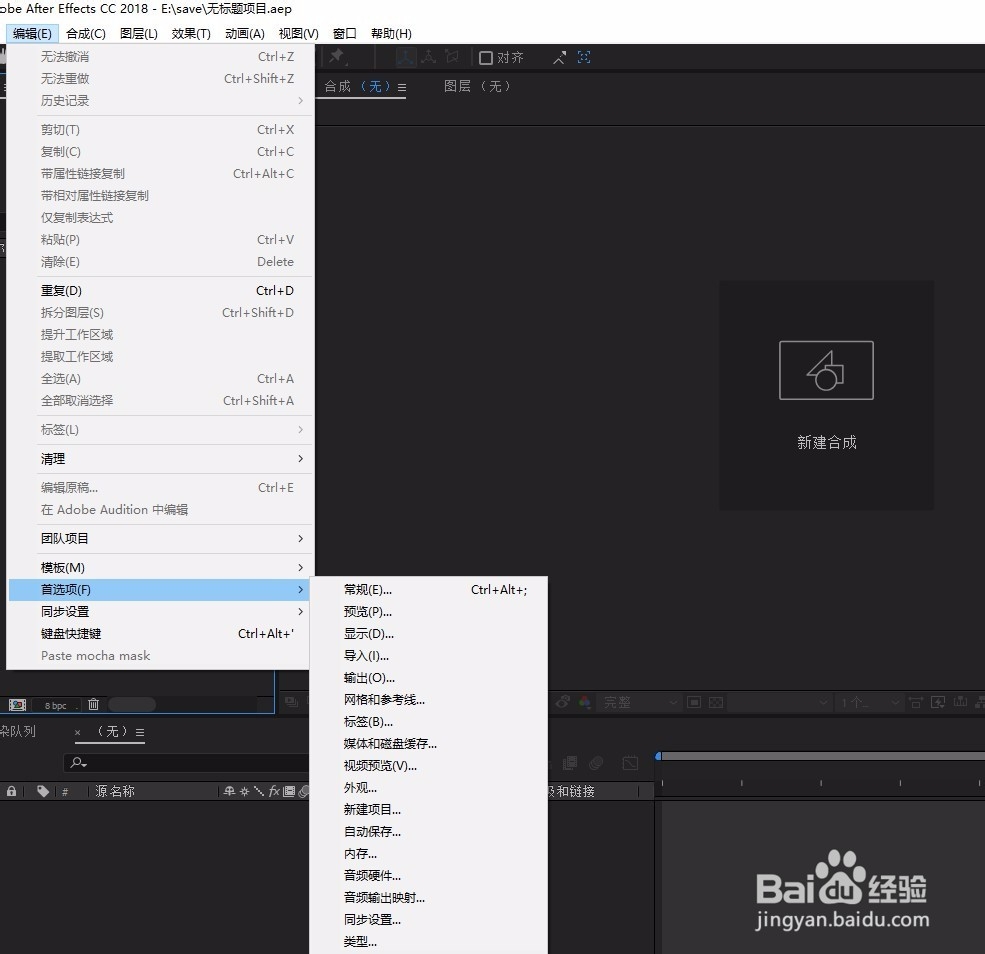Expand the 历史记录 submenu
Image resolution: width=985 pixels, height=954 pixels.
[x=78, y=100]
